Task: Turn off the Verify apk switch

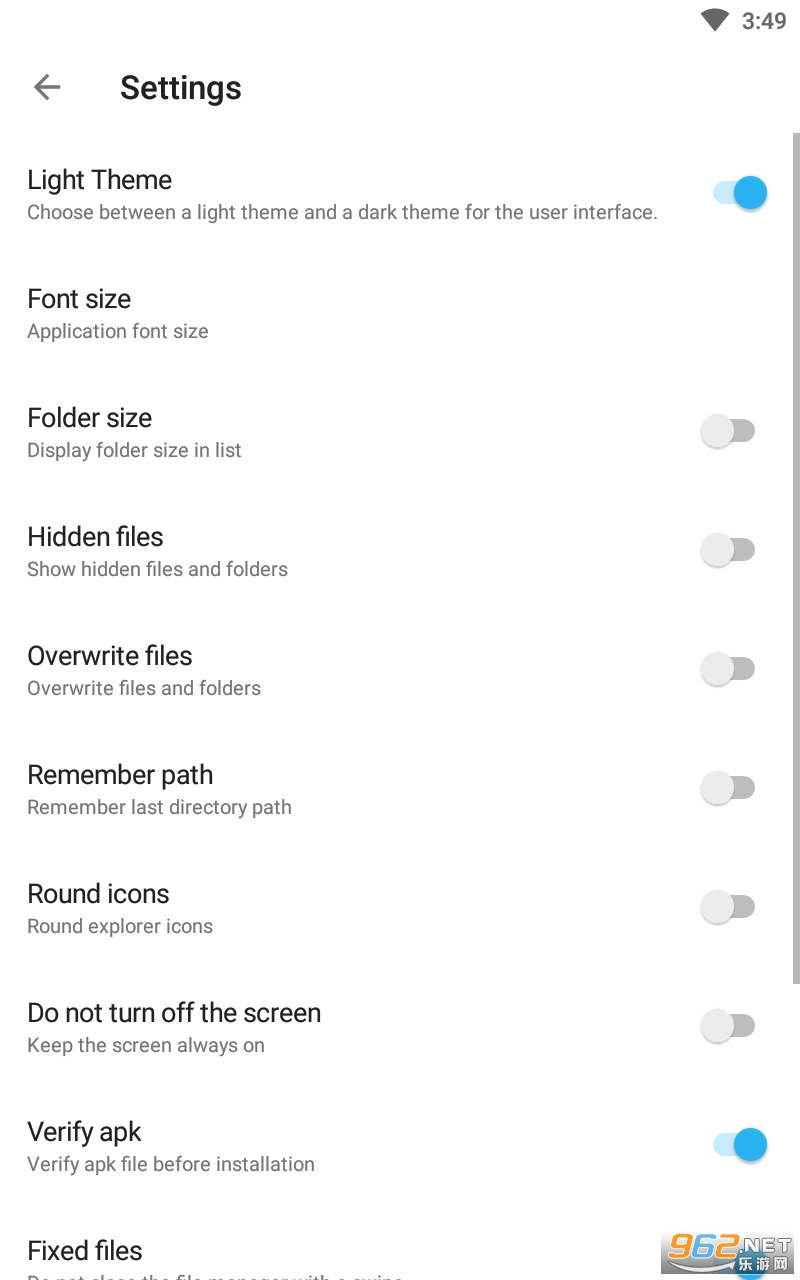Action: (x=741, y=1144)
